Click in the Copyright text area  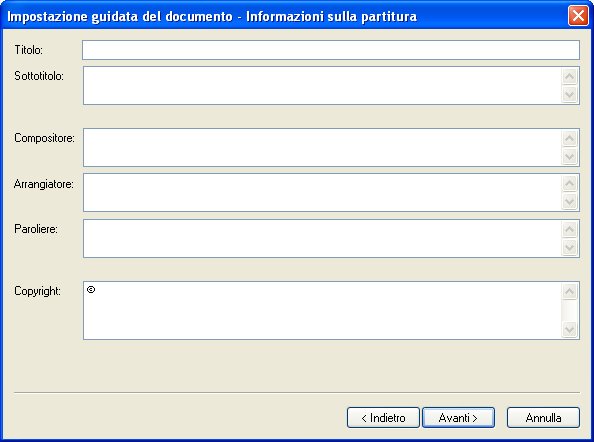point(322,311)
